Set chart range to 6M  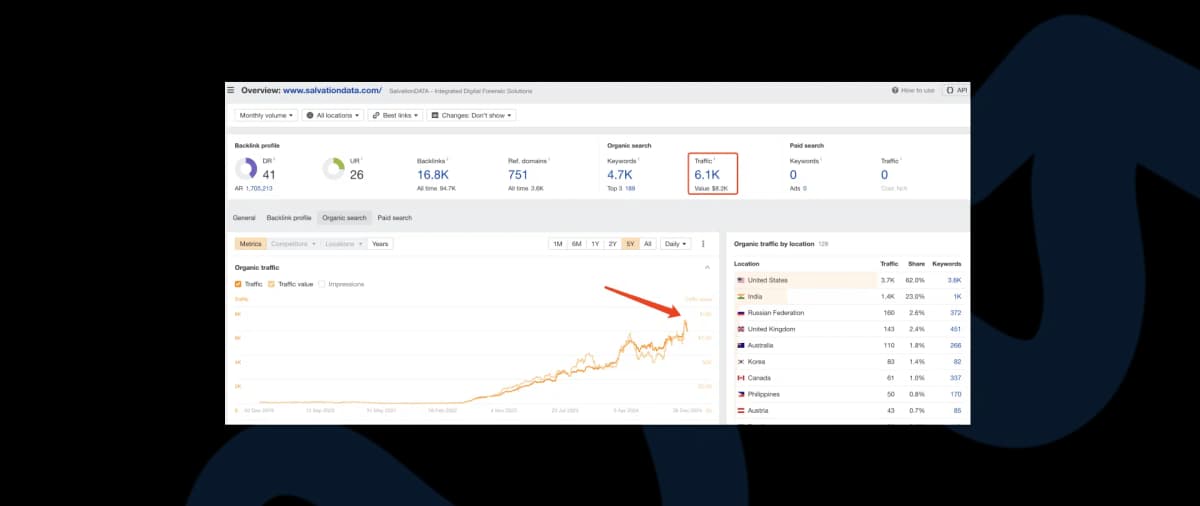(x=577, y=243)
